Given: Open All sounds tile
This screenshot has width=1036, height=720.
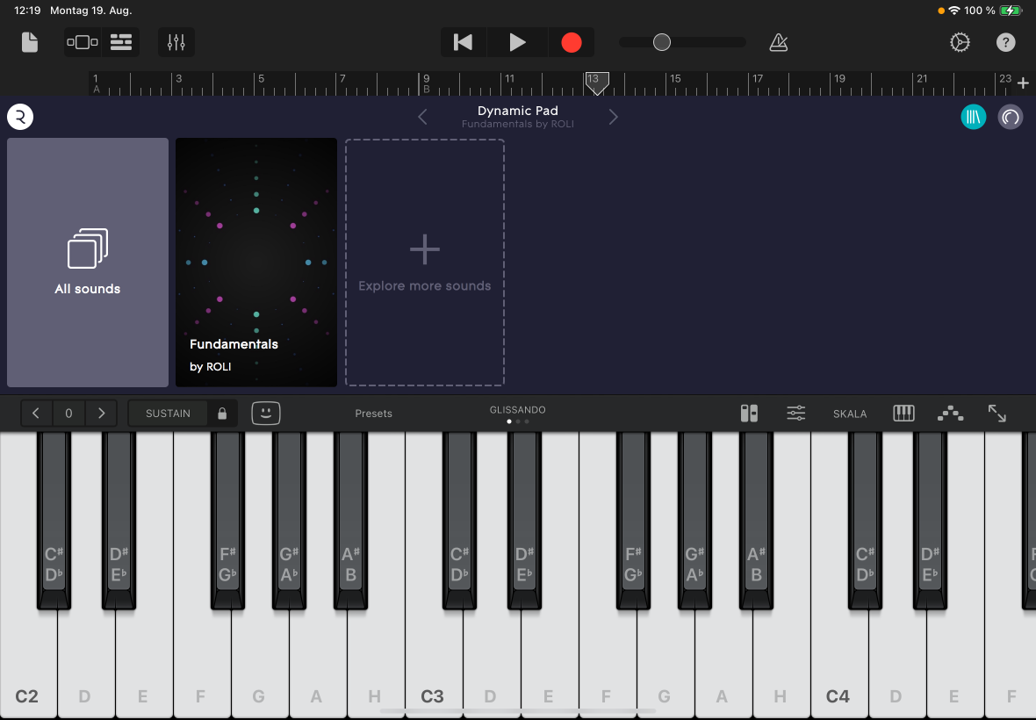Looking at the screenshot, I should 88,262.
